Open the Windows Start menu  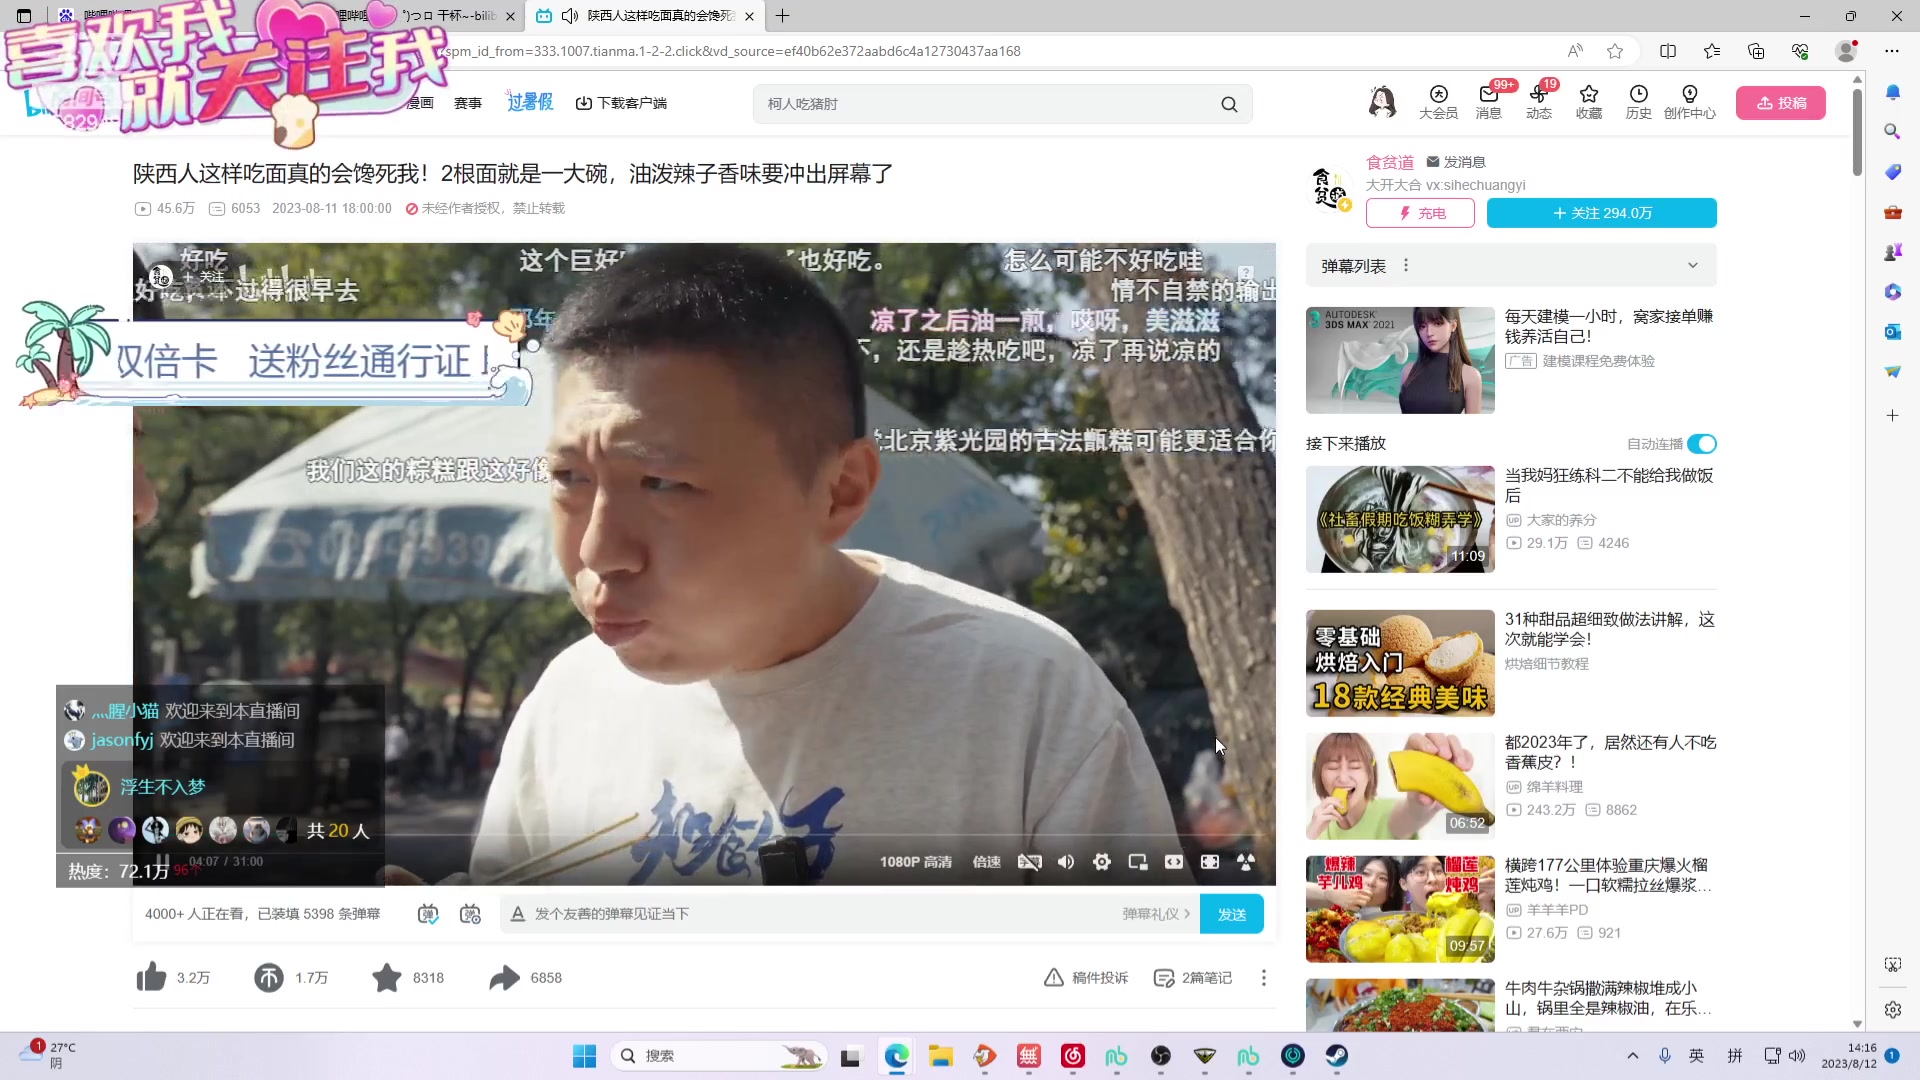tap(584, 1056)
